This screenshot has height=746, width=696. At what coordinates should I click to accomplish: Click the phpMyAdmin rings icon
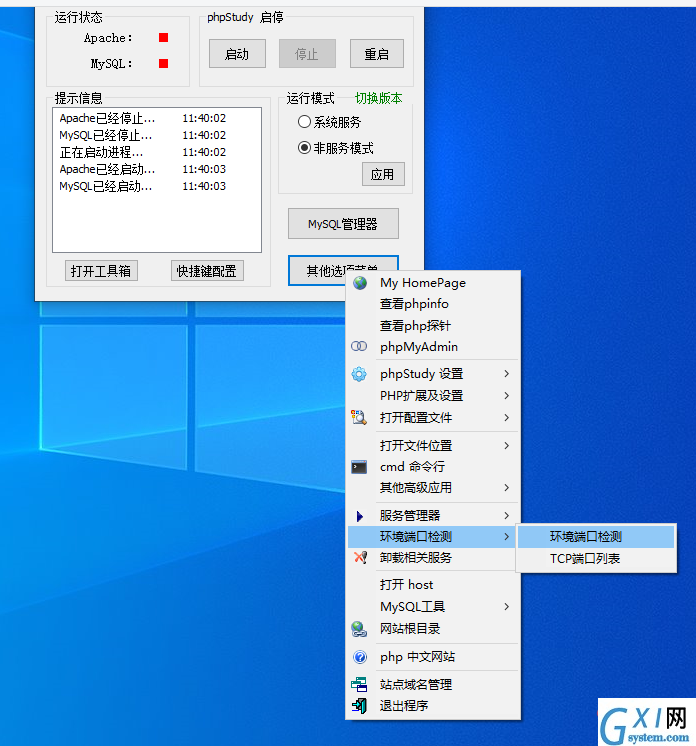point(359,346)
